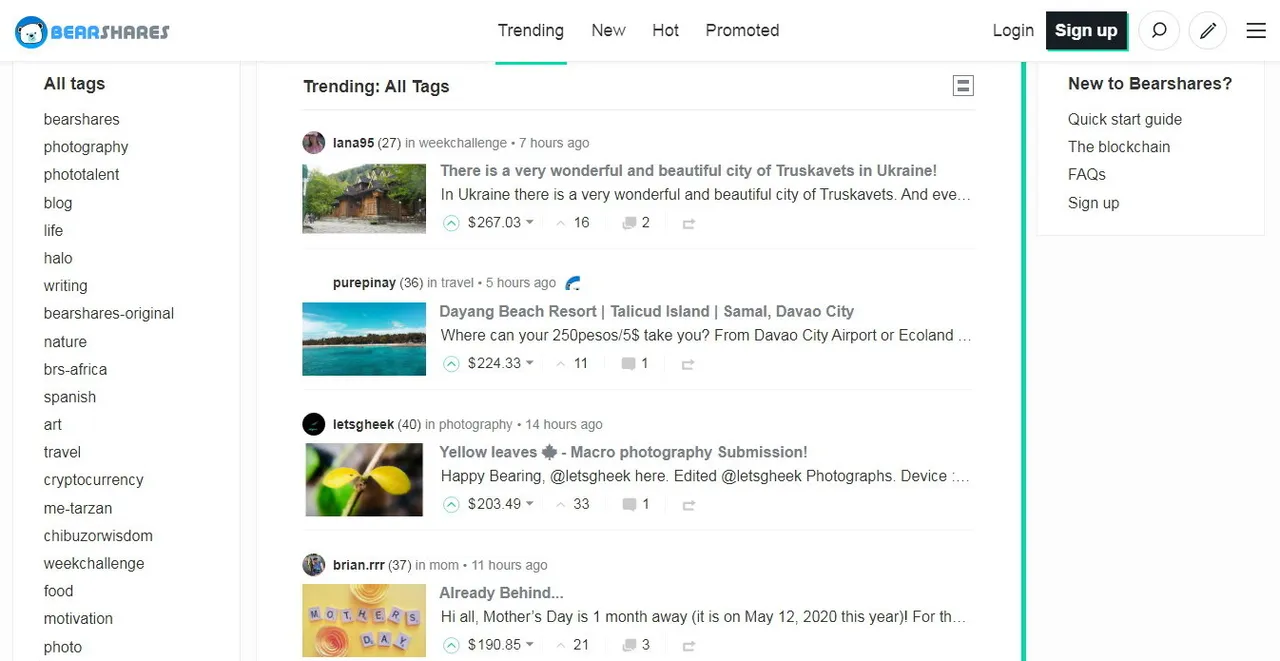Screen dimensions: 1280x661
Task: Open the hamburger menu icon
Action: (x=1256, y=31)
